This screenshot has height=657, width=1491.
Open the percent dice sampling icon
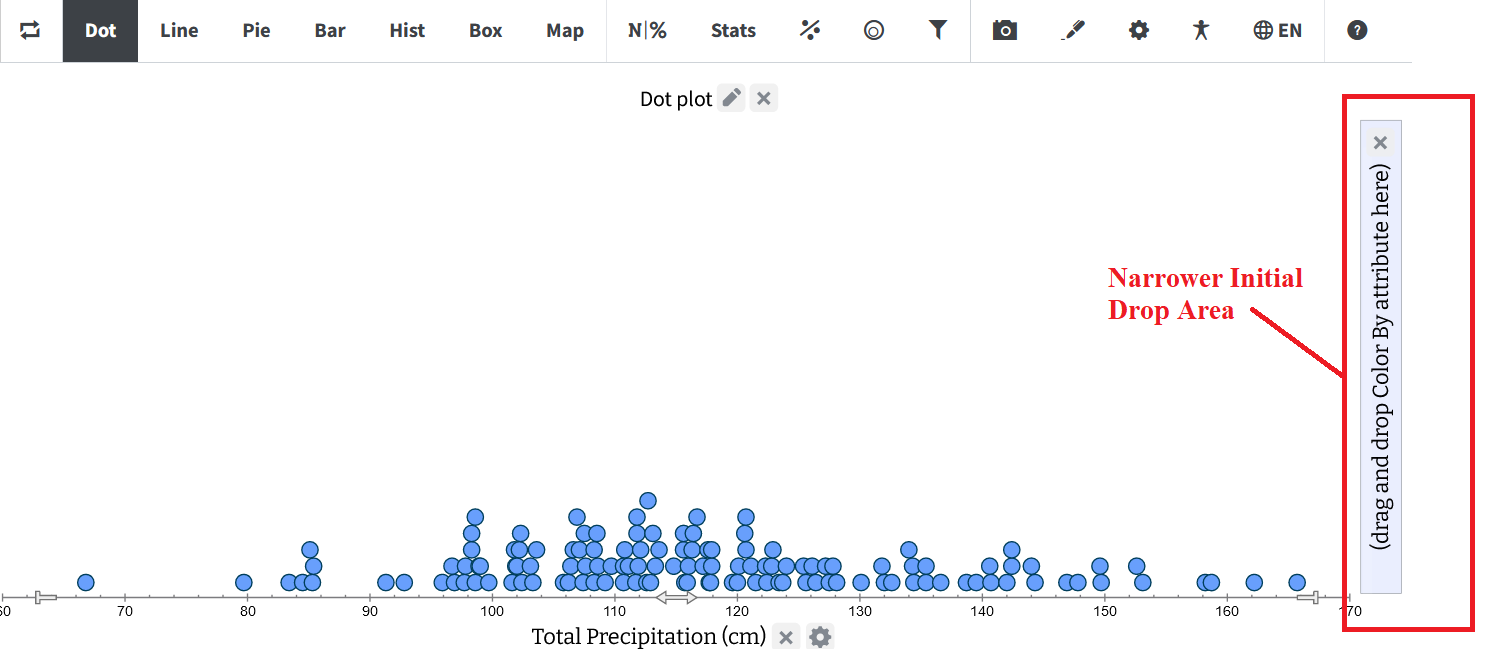click(x=810, y=30)
